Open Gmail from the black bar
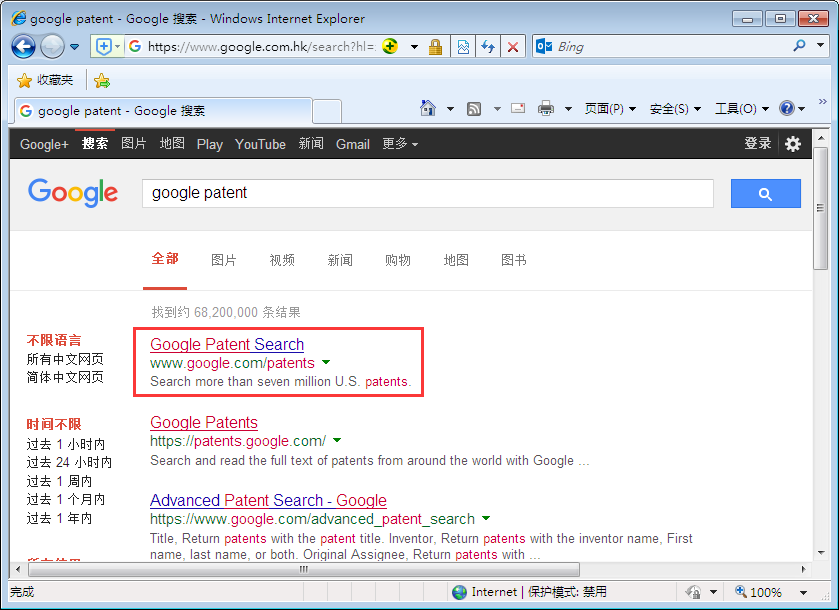 [x=353, y=144]
